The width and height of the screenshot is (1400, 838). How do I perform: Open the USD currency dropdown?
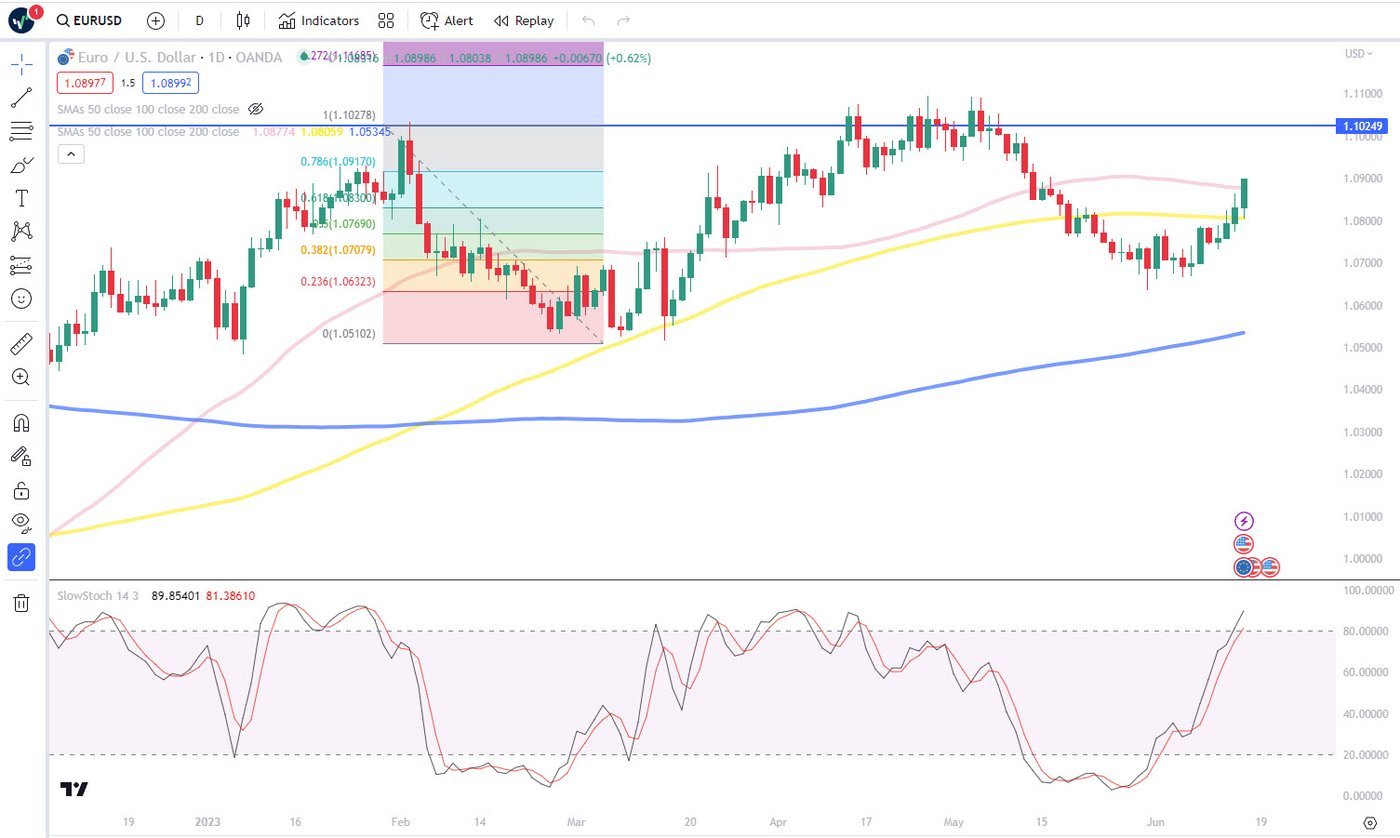pos(1357,54)
